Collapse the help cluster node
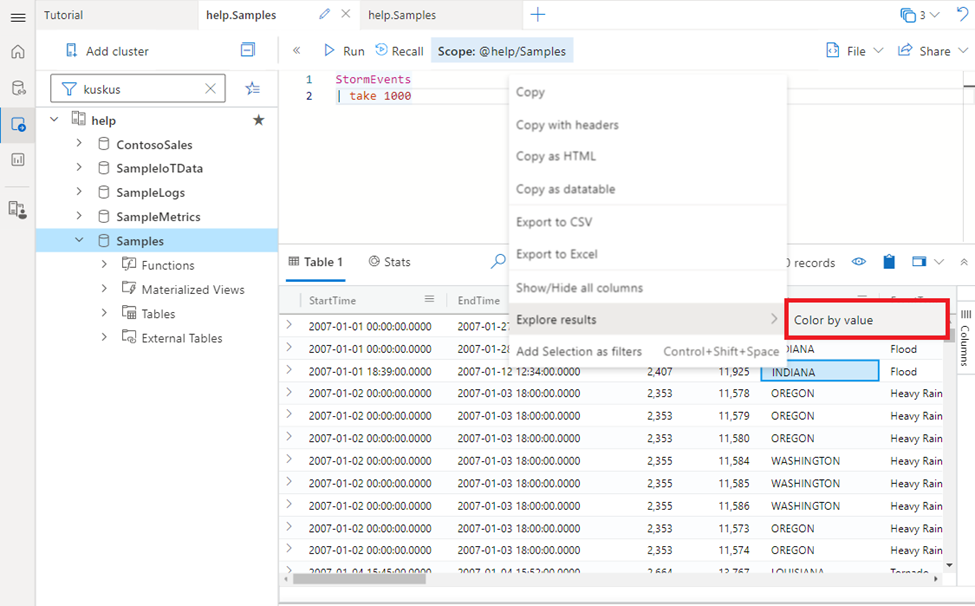The image size is (975, 606). (54, 119)
